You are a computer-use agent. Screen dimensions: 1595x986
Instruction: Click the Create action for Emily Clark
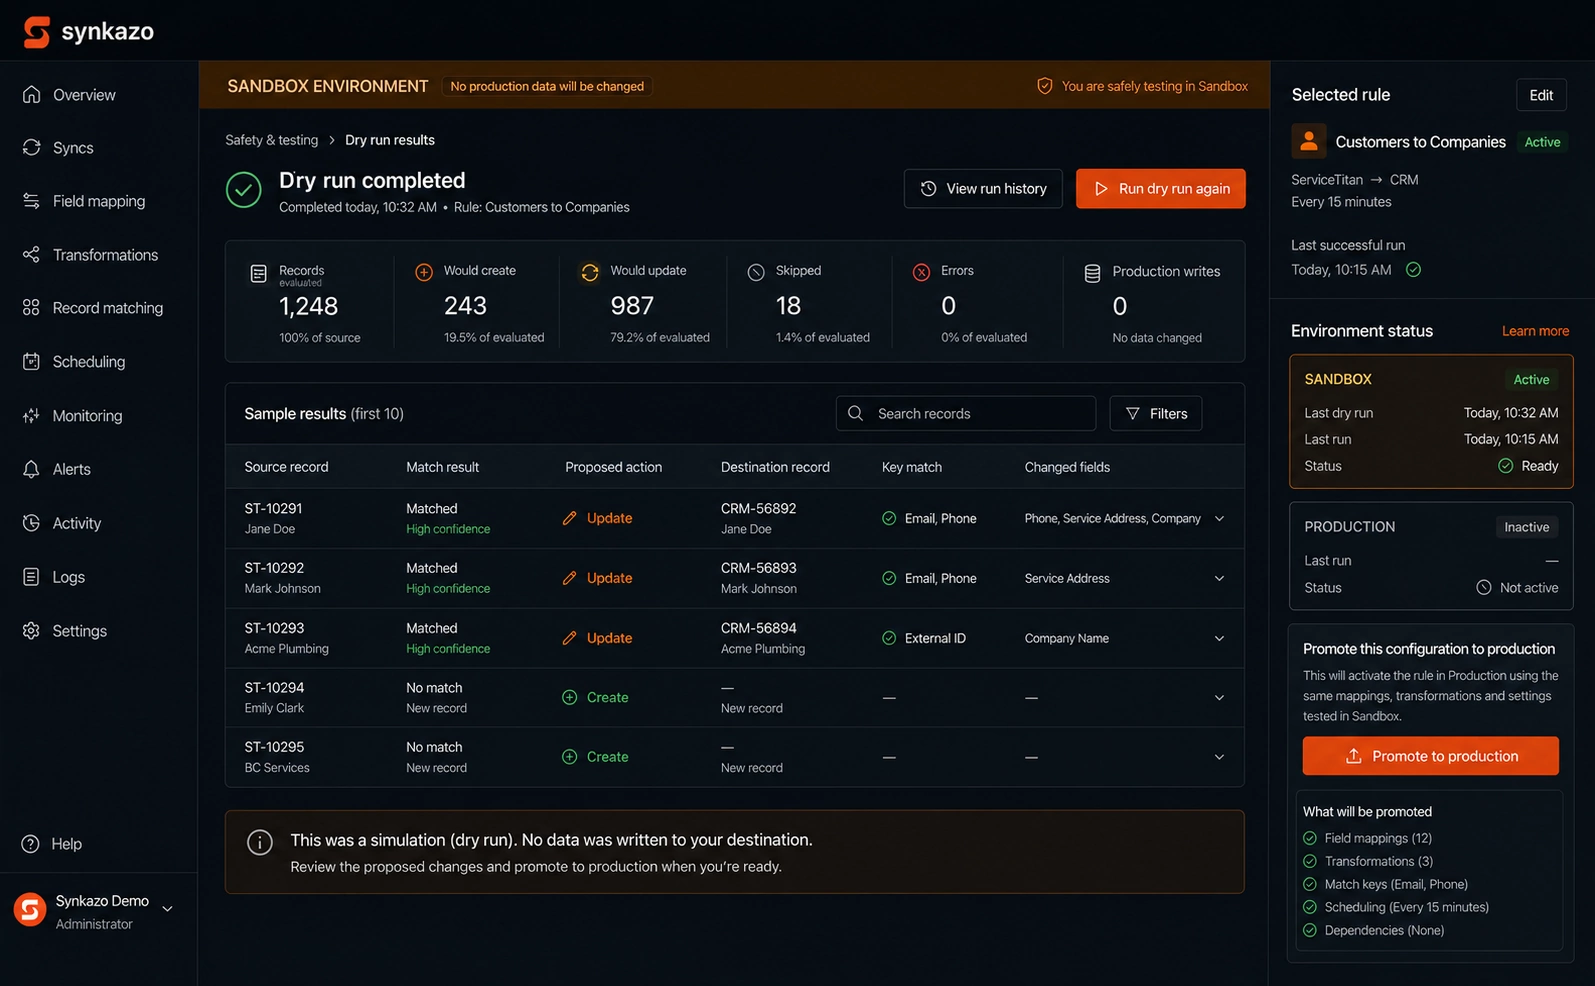pyautogui.click(x=595, y=698)
